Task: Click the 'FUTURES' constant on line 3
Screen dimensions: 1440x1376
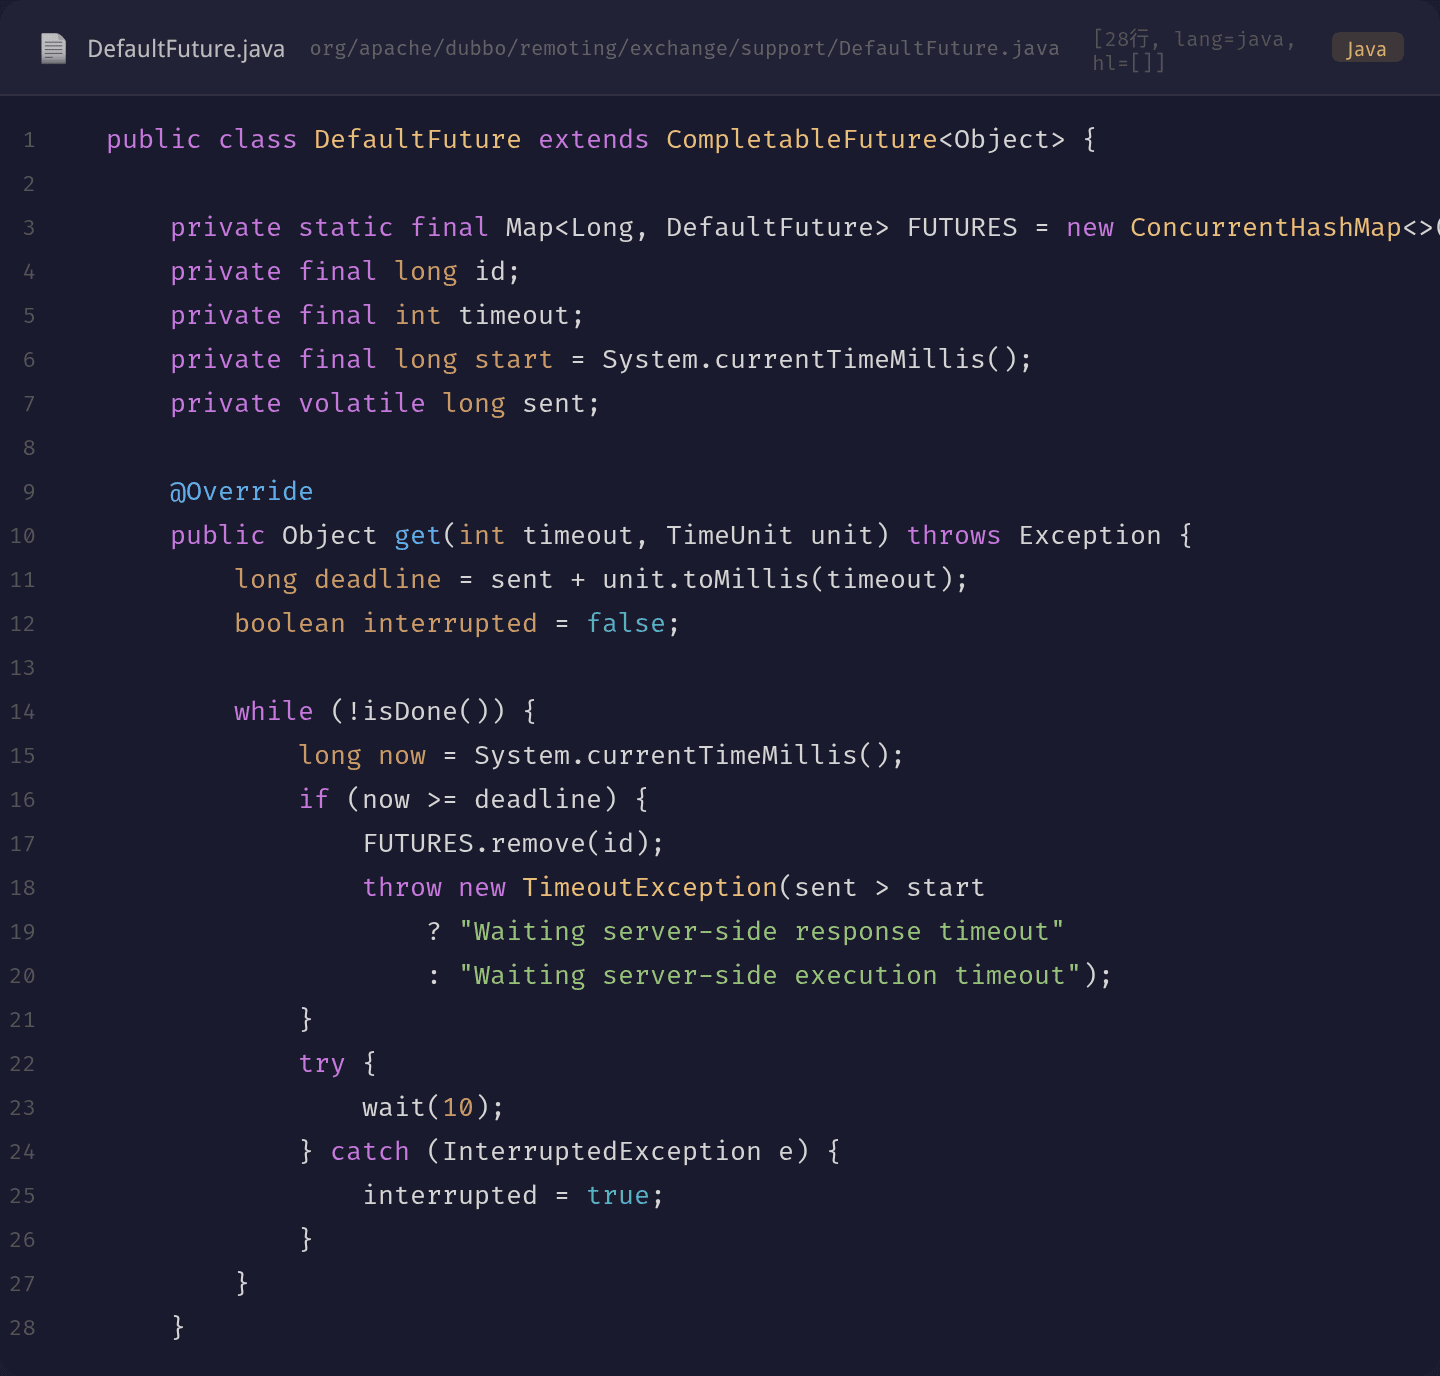Action: [962, 227]
